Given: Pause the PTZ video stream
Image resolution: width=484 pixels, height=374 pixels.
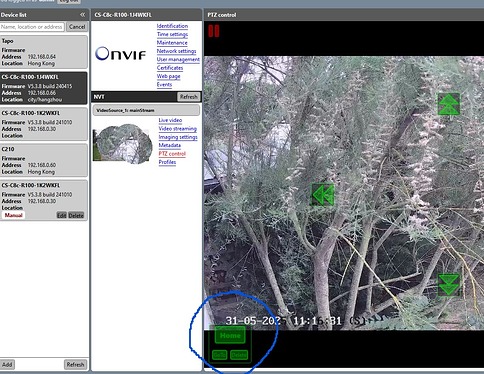Looking at the screenshot, I should click(214, 31).
